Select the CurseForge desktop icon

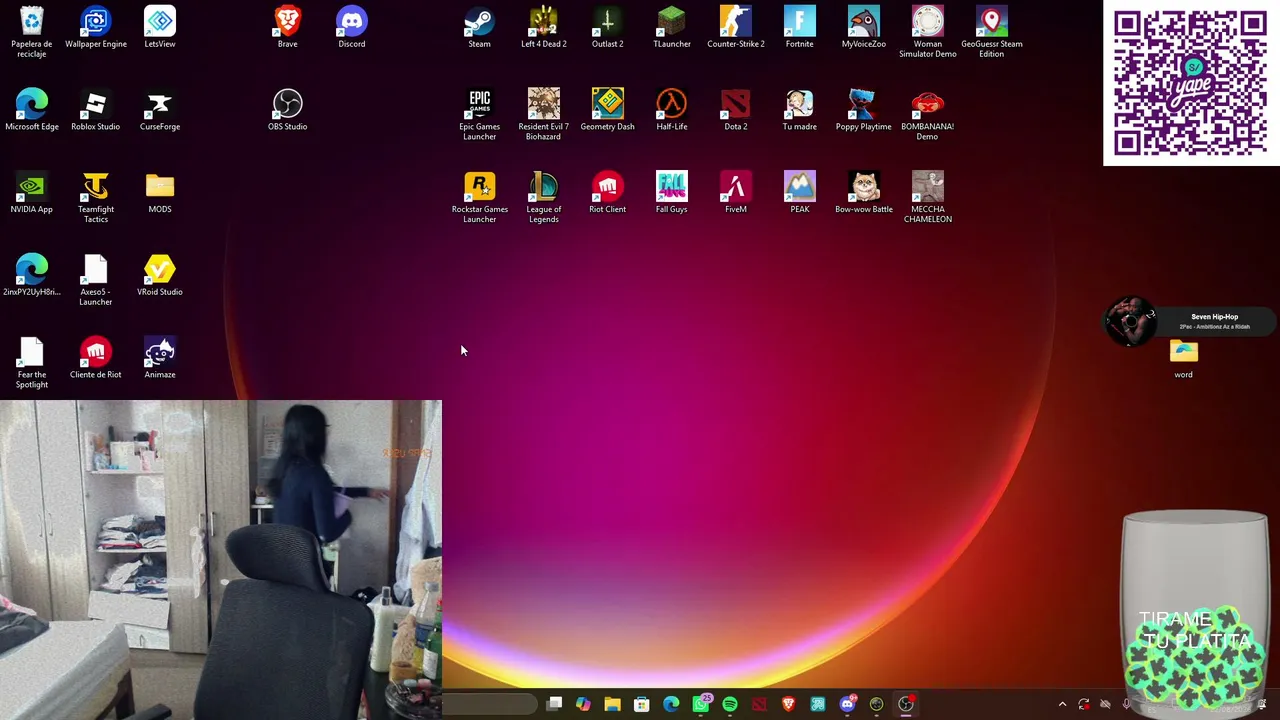pyautogui.click(x=160, y=110)
